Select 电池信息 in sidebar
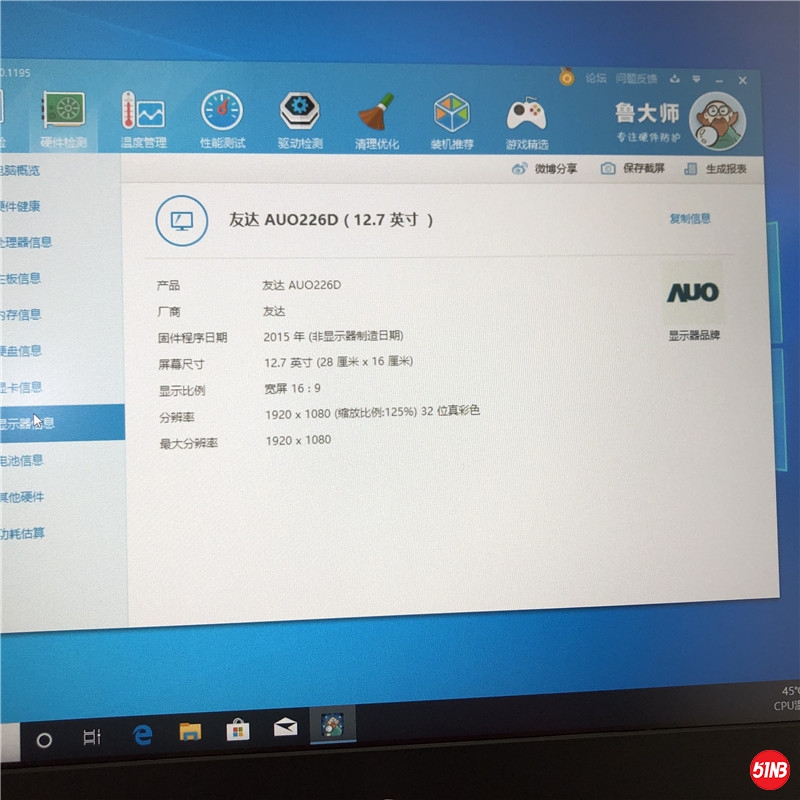800x800 pixels. tap(21, 460)
